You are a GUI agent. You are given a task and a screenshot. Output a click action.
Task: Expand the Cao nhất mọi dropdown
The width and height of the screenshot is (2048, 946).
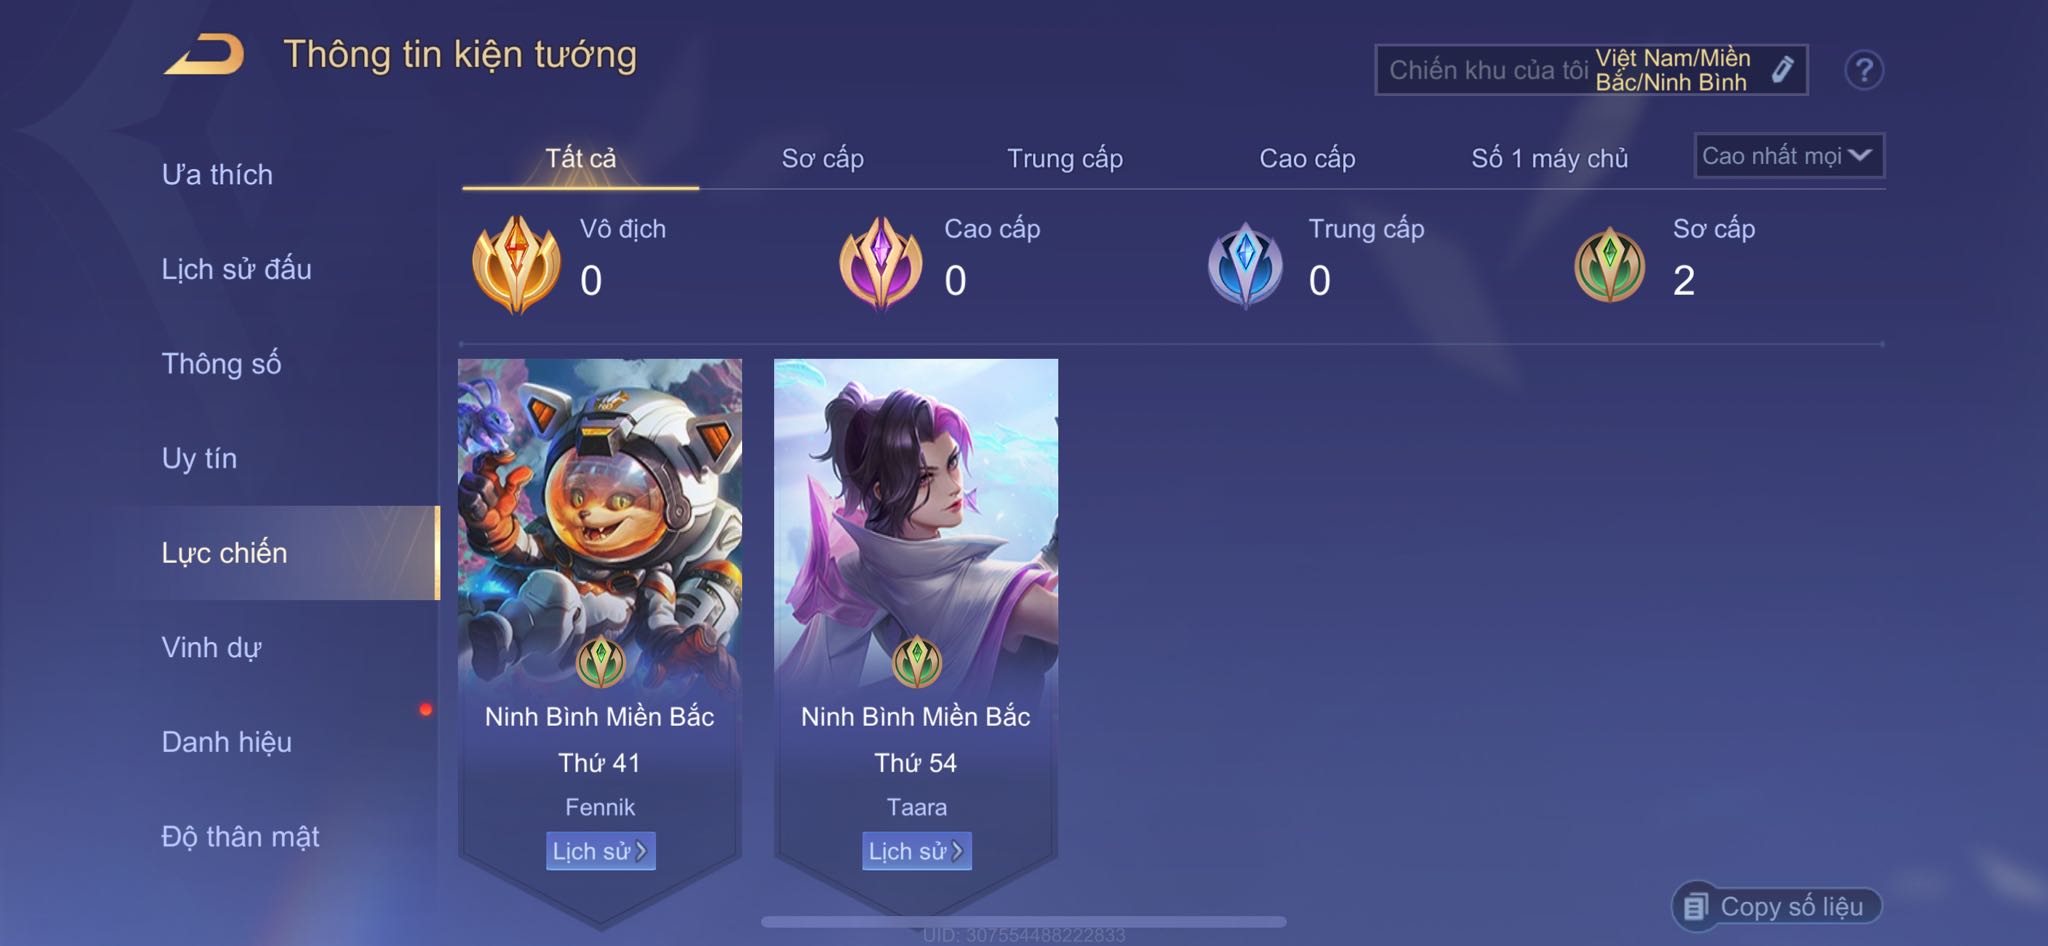(x=1789, y=156)
